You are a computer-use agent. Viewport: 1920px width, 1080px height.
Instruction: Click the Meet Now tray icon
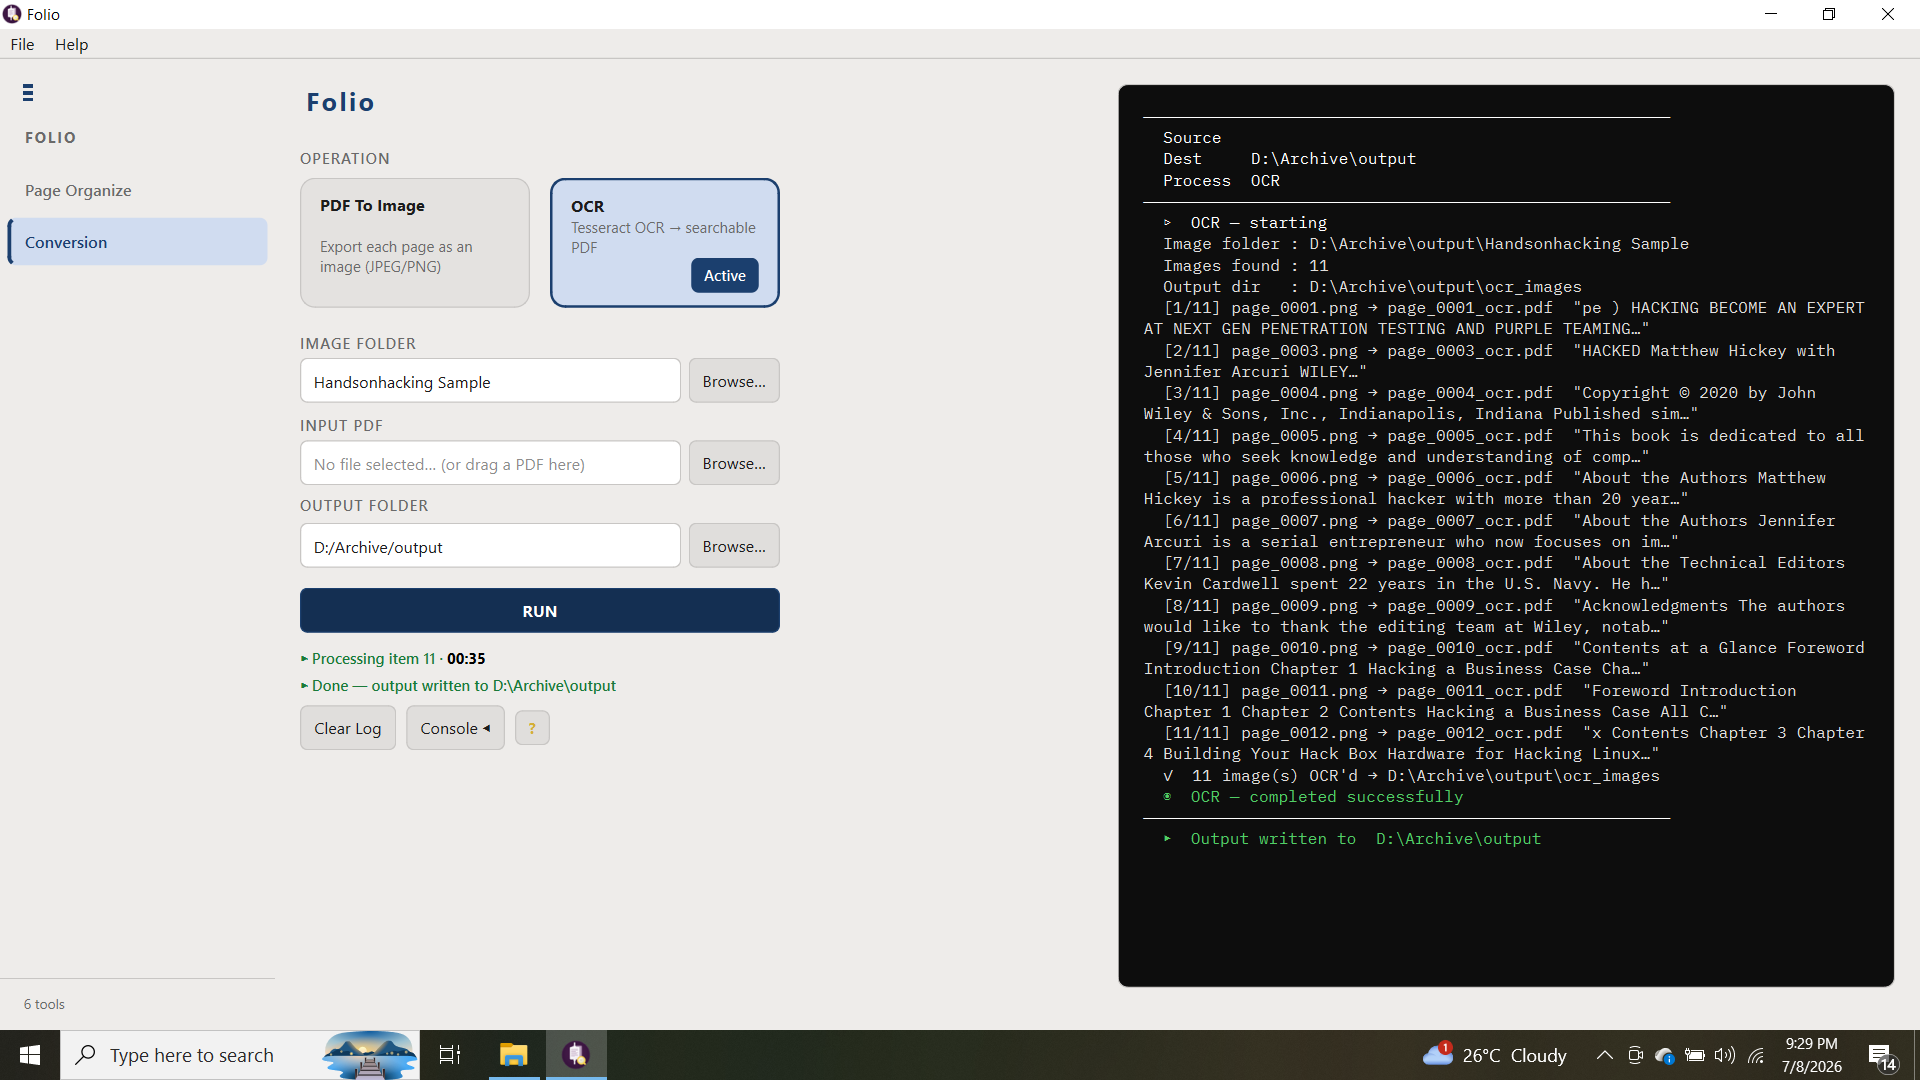[1635, 1055]
